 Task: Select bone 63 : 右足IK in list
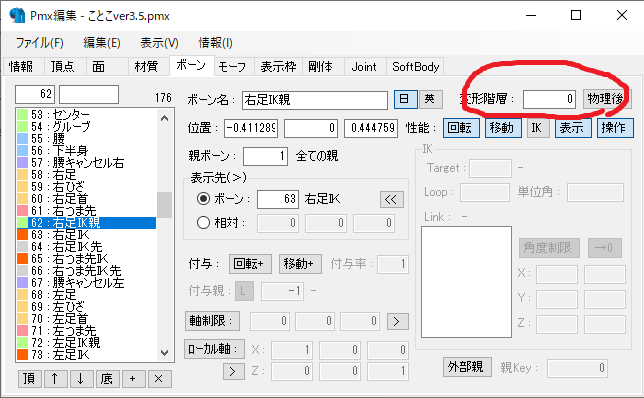coord(86,235)
